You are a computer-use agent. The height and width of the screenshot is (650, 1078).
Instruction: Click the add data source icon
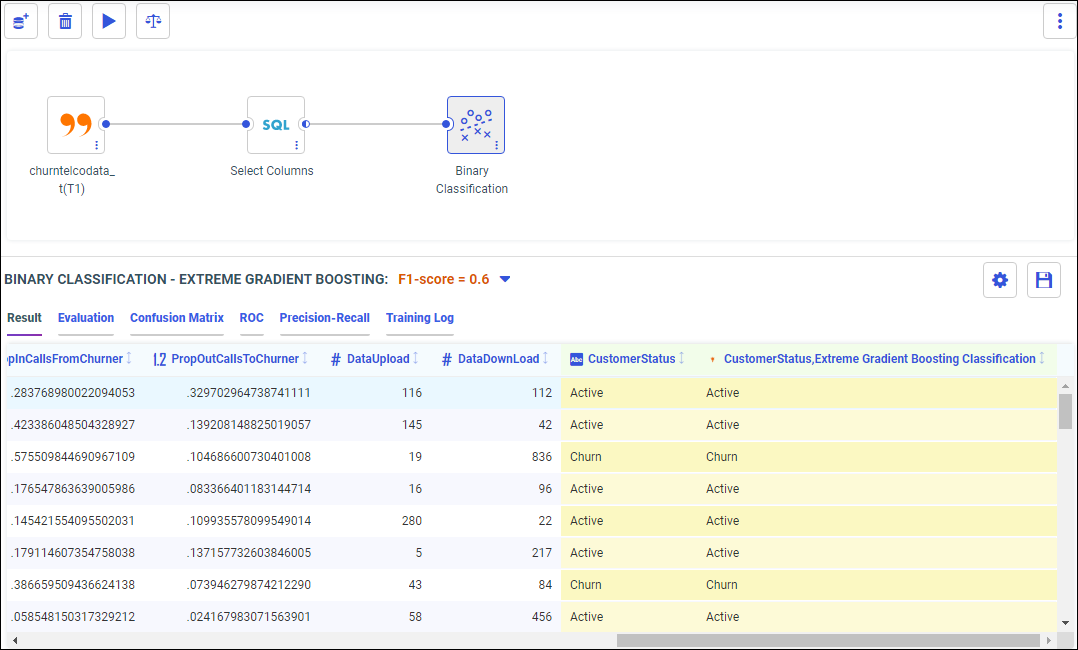point(21,21)
